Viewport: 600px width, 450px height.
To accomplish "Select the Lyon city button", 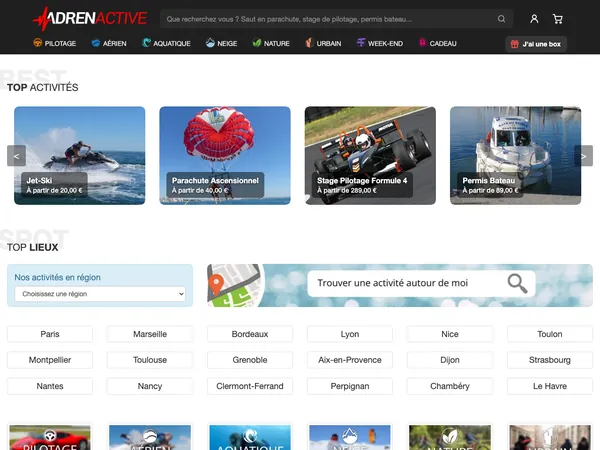I will (350, 334).
